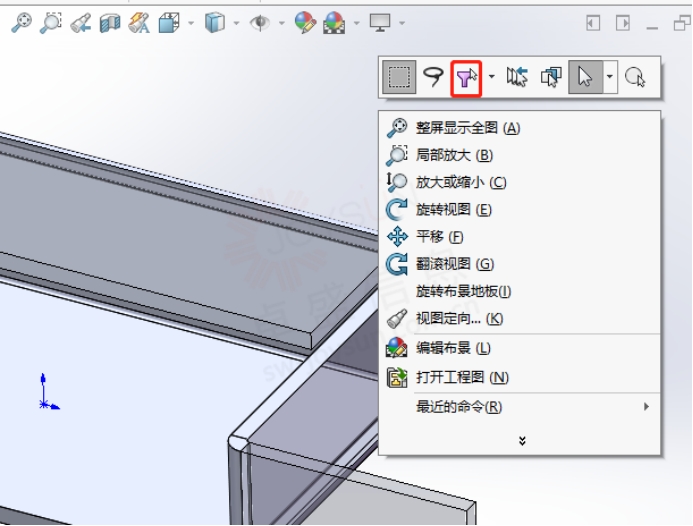Click Previous View icon in top toolbar
Image resolution: width=693 pixels, height=526 pixels.
(x=81, y=23)
